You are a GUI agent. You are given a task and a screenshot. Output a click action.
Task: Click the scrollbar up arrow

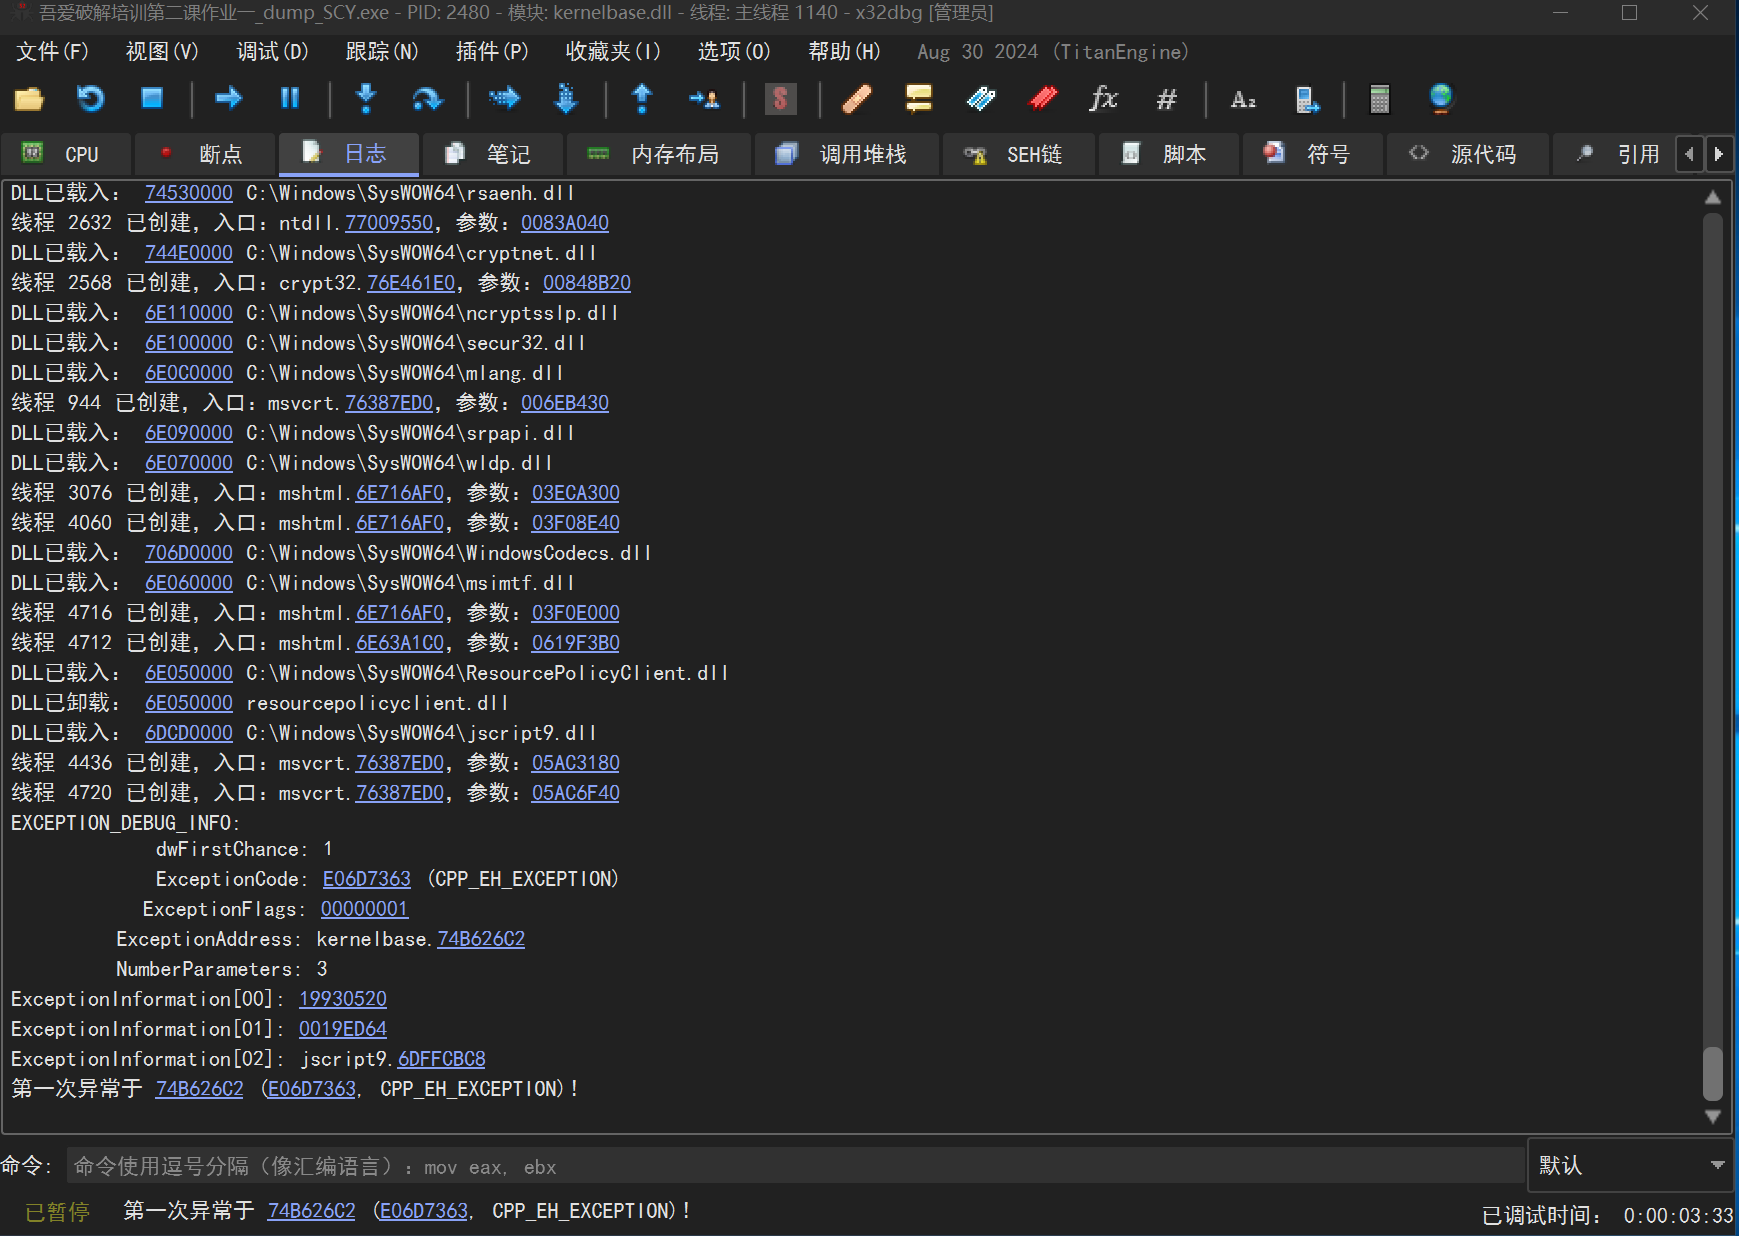tap(1712, 197)
